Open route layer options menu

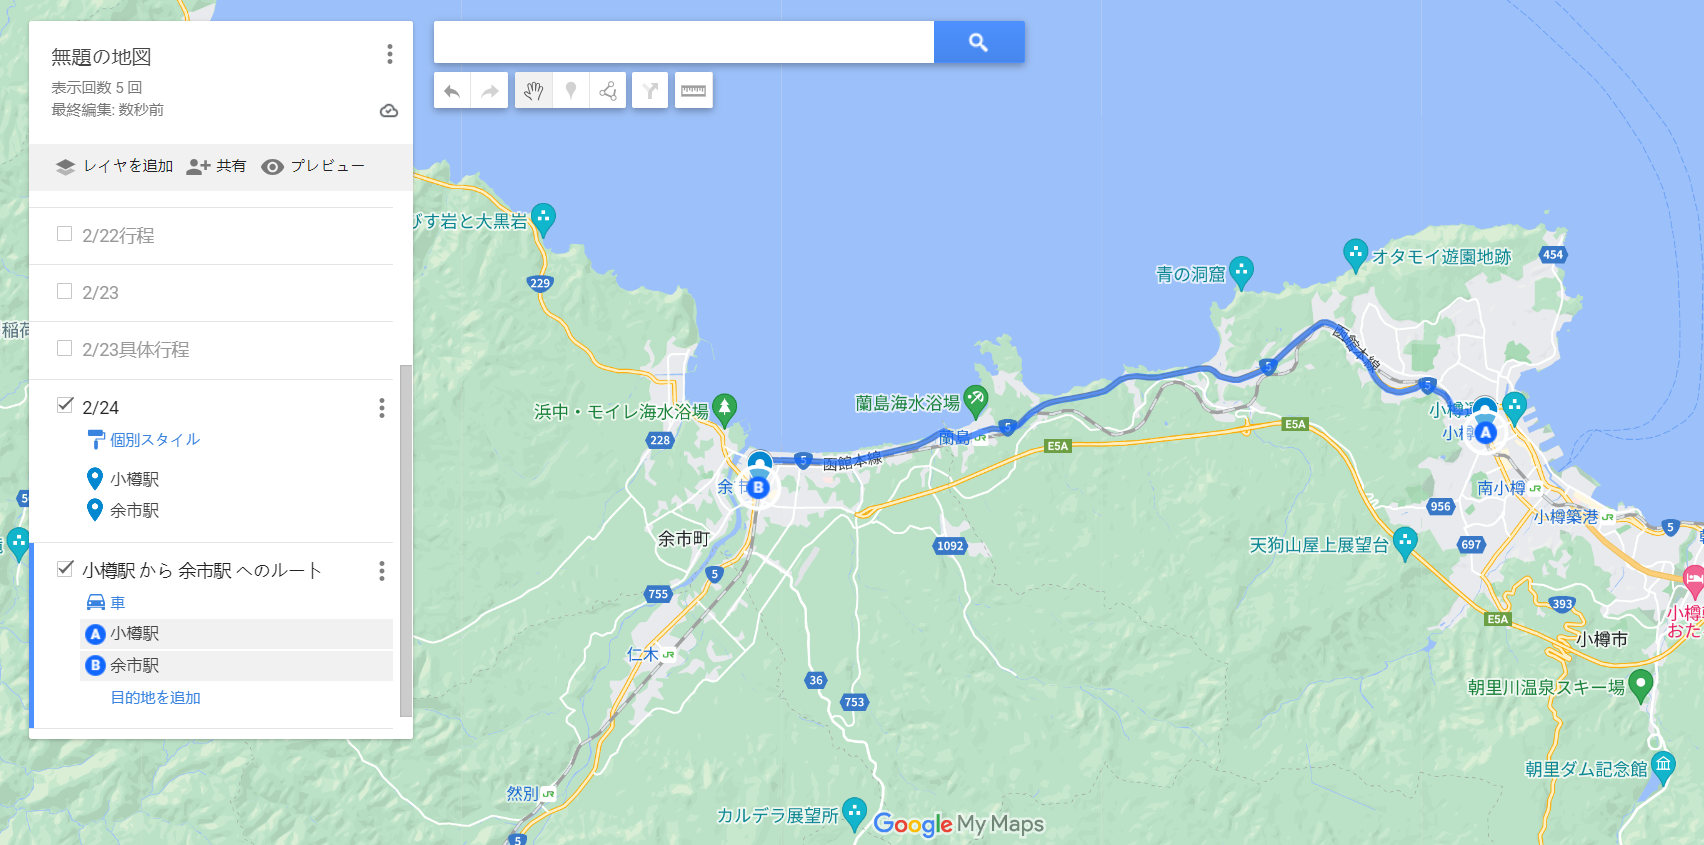381,571
